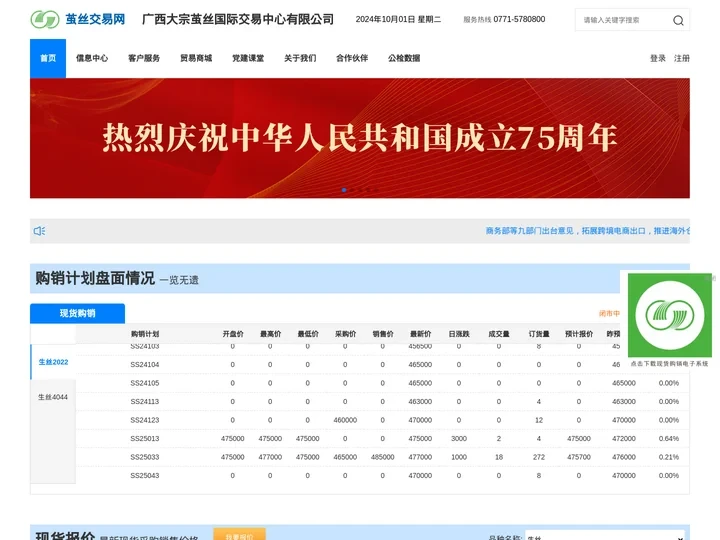
Task: Click the 75周年 celebration banner
Action: pos(360,138)
